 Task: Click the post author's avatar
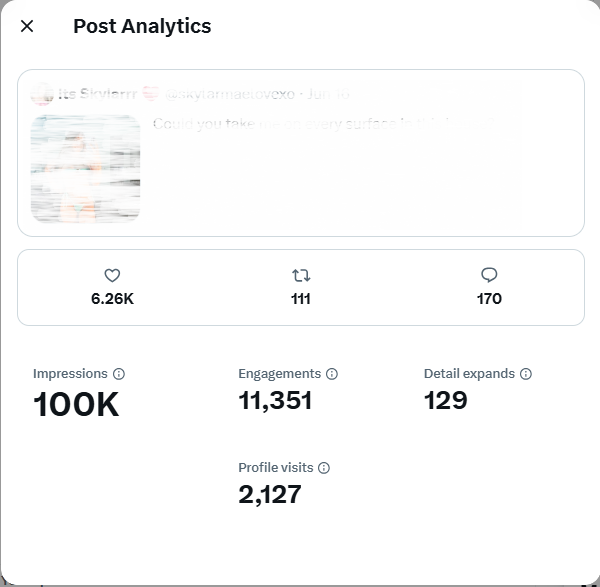[42, 94]
